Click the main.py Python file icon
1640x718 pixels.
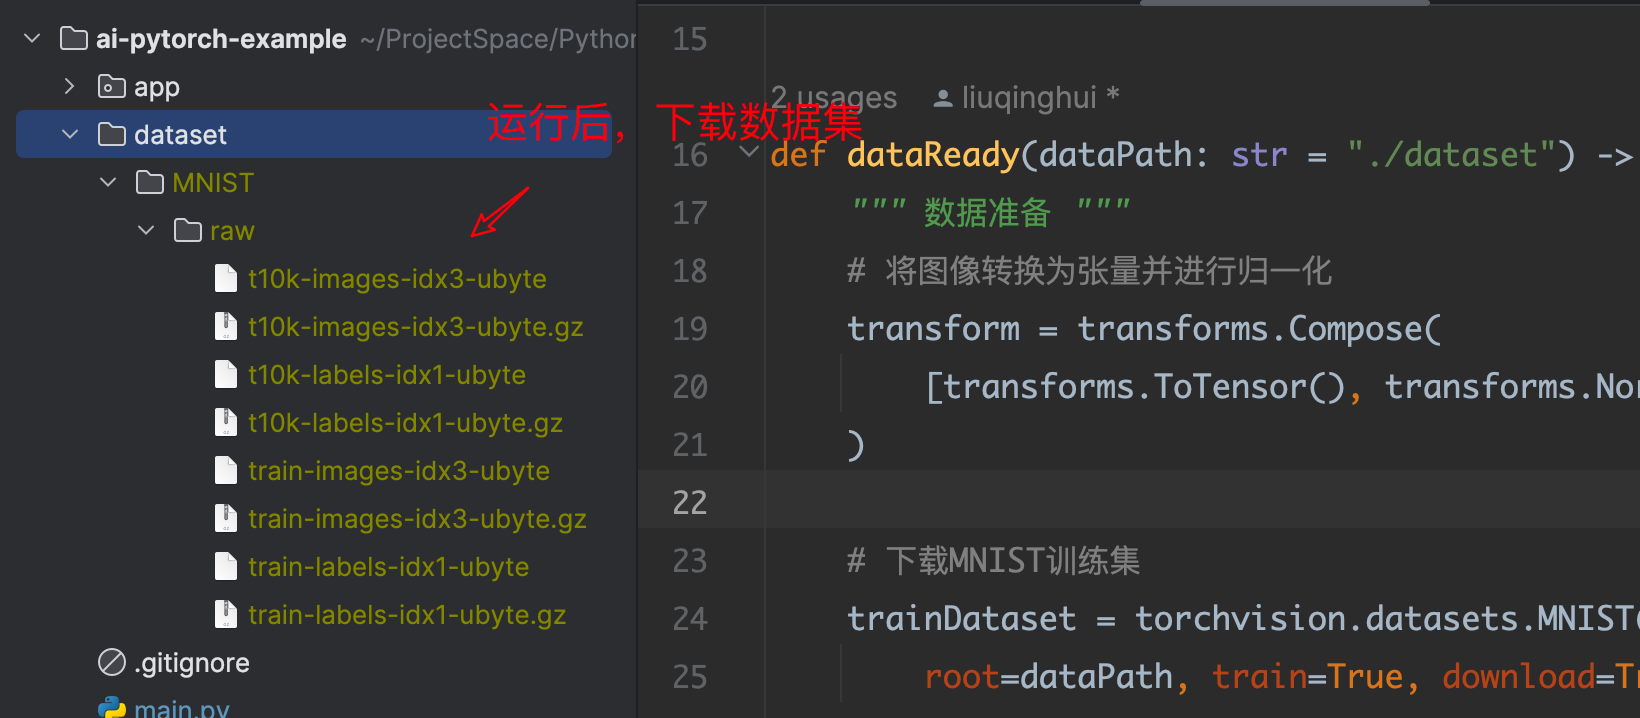(111, 708)
